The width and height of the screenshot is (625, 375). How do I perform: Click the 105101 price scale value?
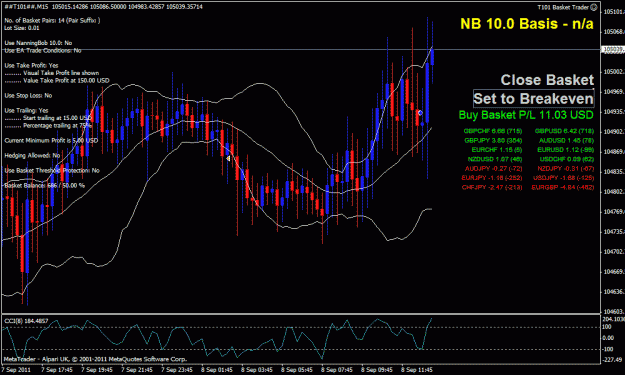tap(614, 12)
